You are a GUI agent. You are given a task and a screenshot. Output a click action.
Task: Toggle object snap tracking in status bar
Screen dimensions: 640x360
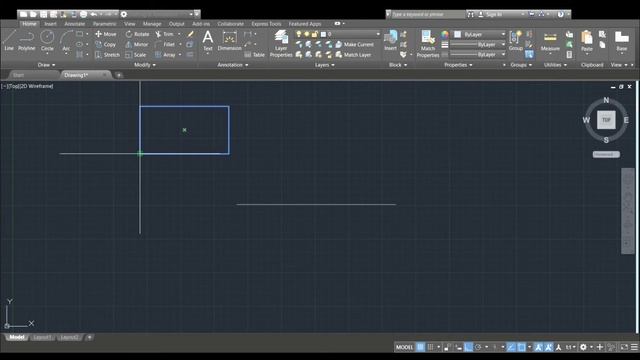pos(511,347)
